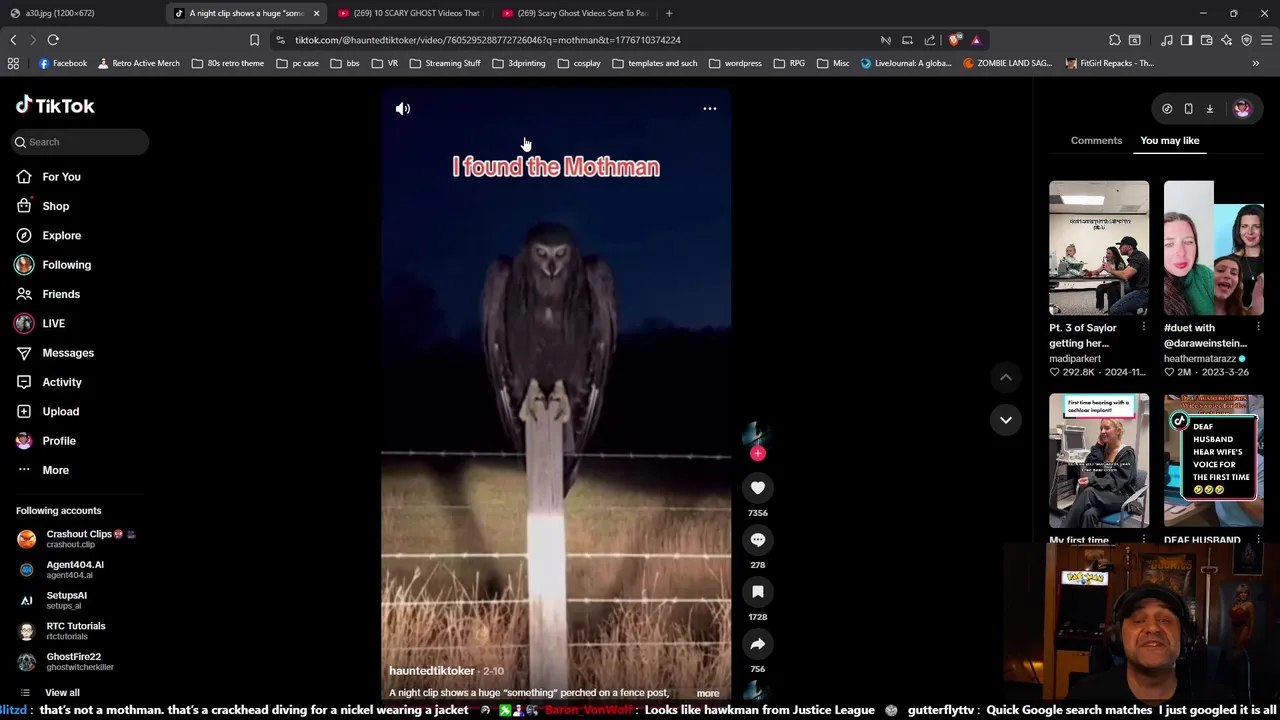Mute the TikTok video with the speaker icon
1280x720 pixels.
(x=403, y=109)
